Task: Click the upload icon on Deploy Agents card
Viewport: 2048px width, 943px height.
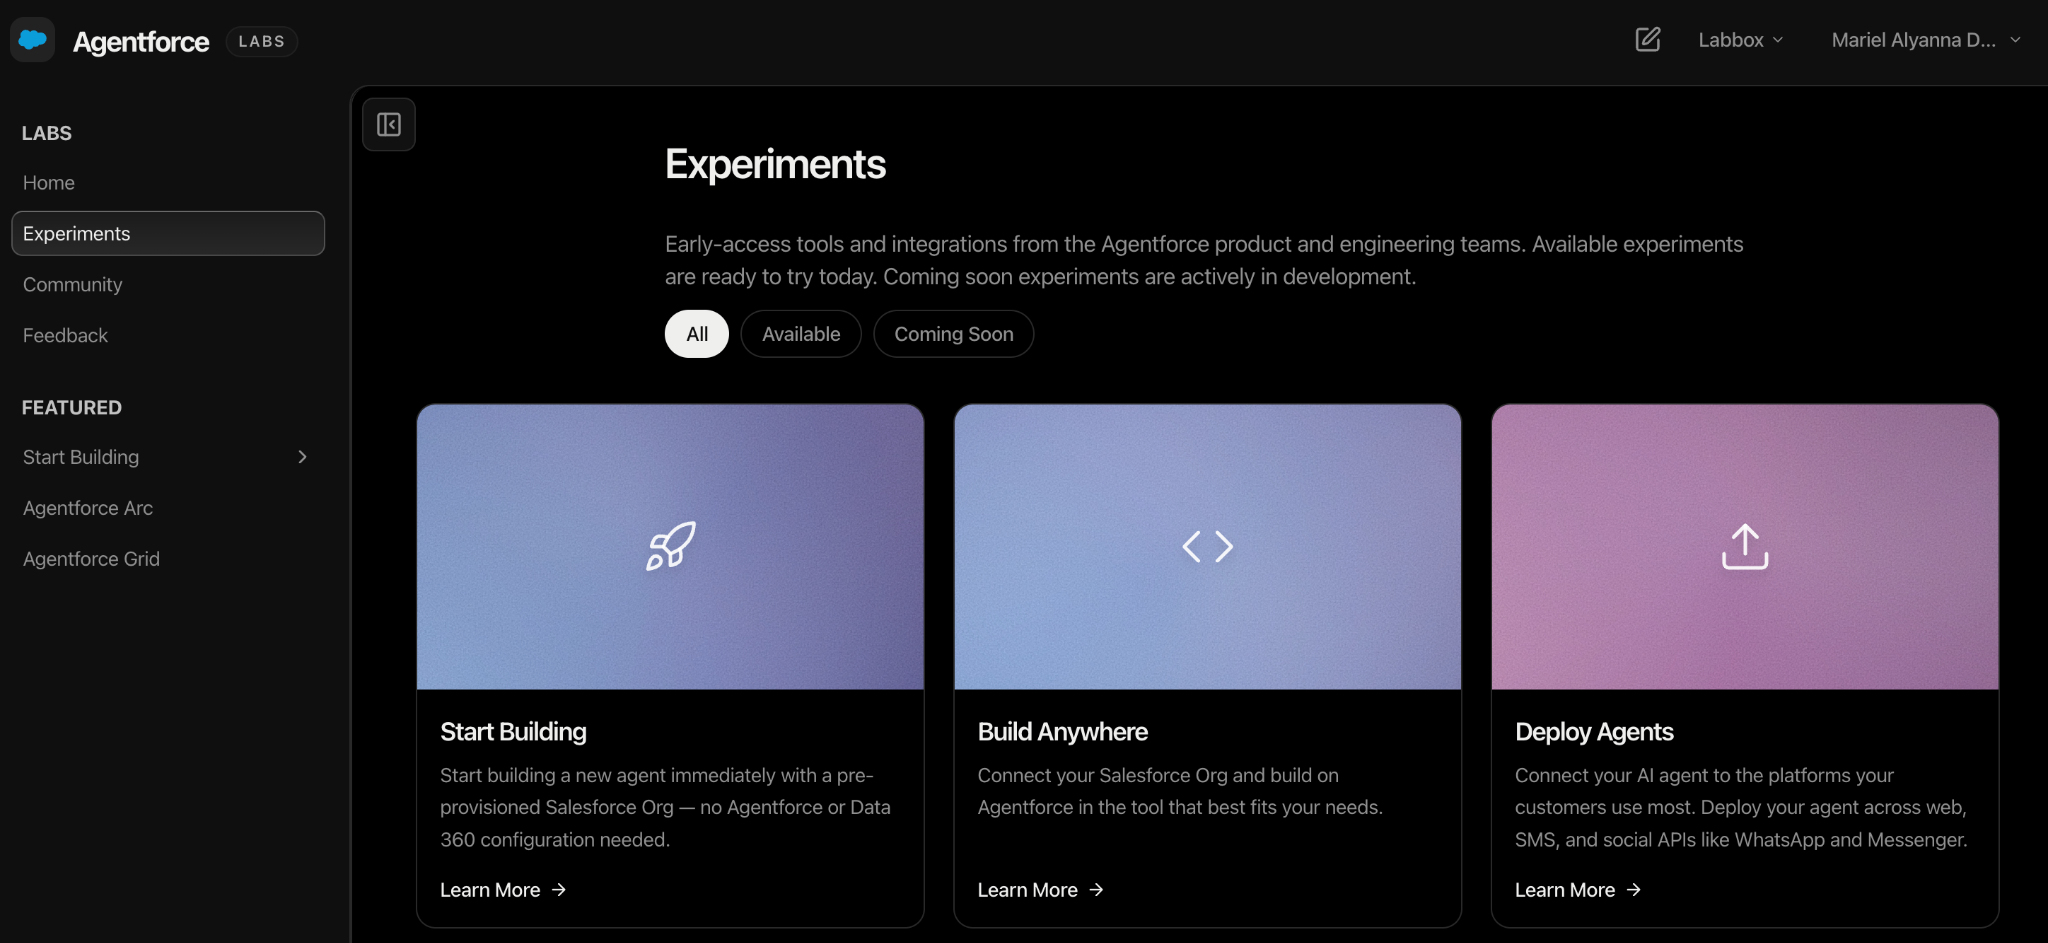Action: click(x=1744, y=546)
